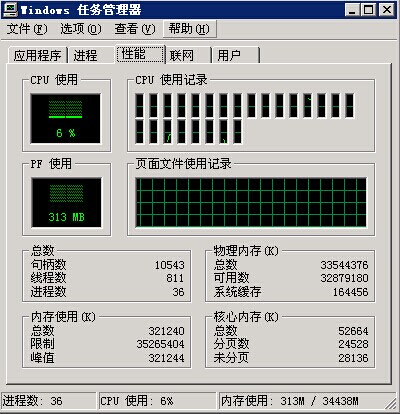Click the resize grip in status bar corner
This screenshot has width=400, height=414.
click(391, 403)
